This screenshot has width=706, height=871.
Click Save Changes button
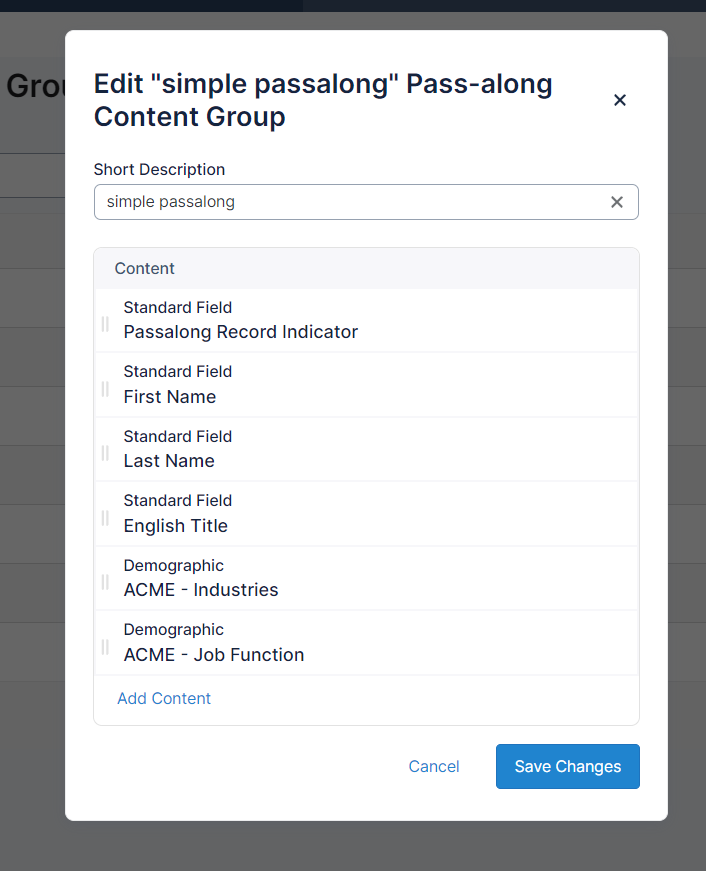pos(567,766)
